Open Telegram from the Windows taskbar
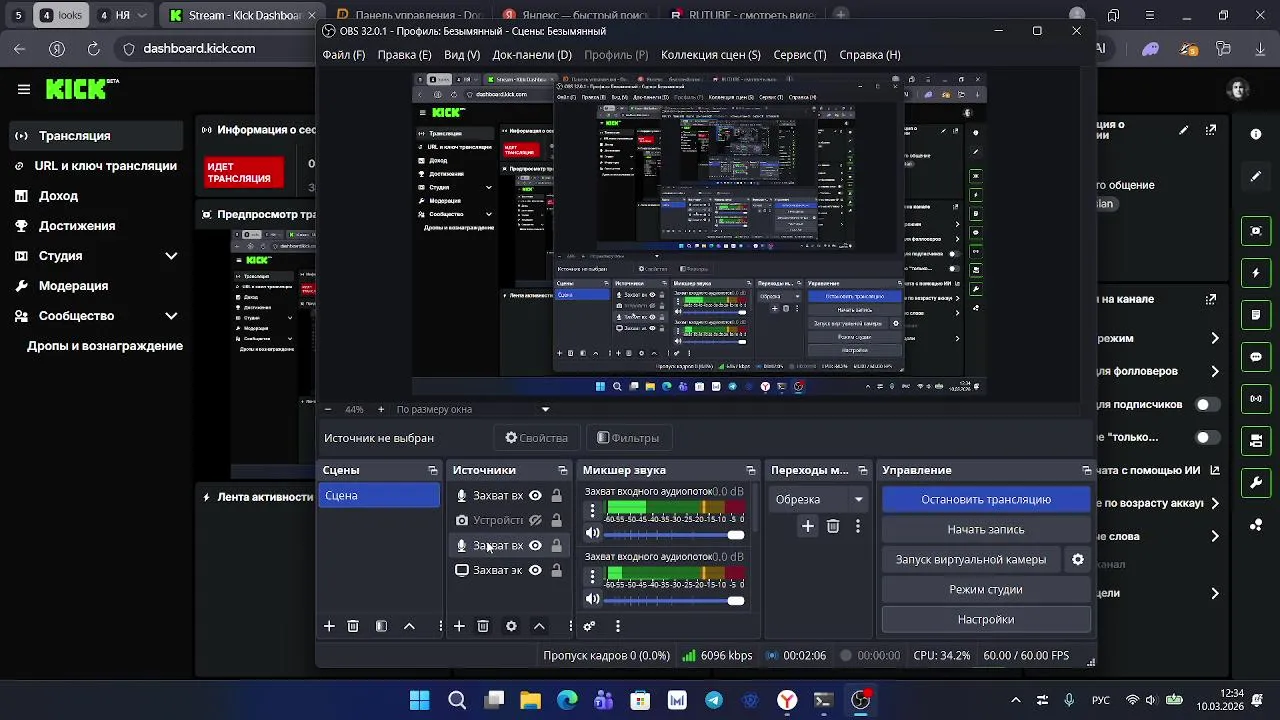1280x720 pixels. tap(714, 700)
